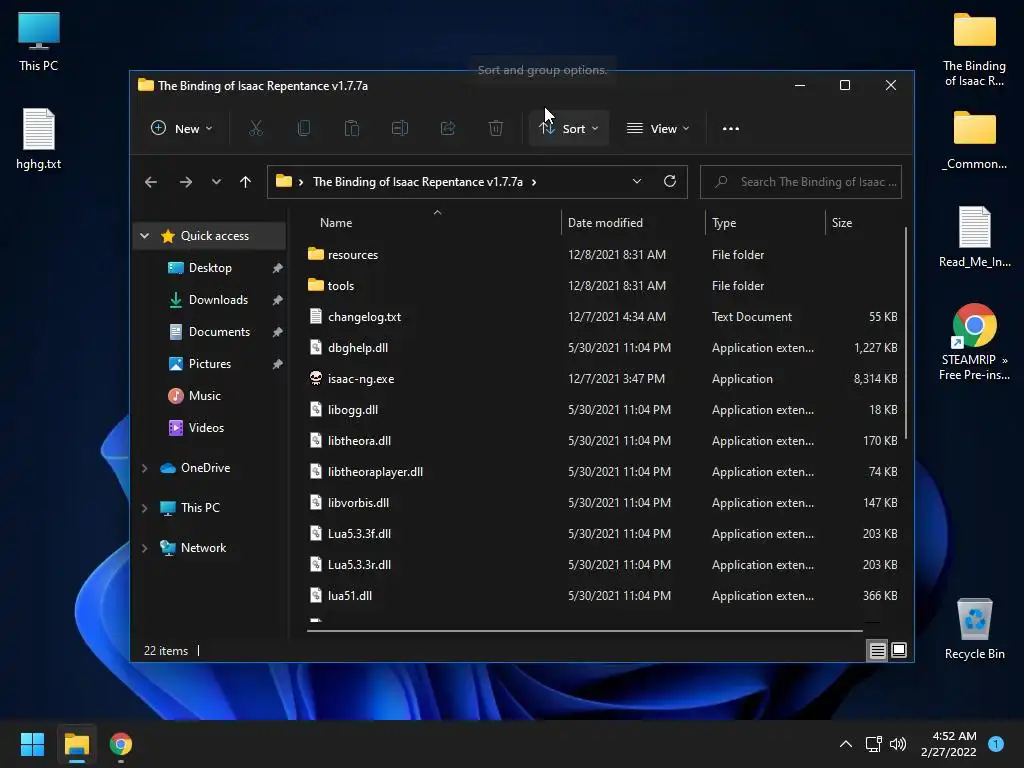Expand the This PC tree node
The height and width of the screenshot is (768, 1024).
click(x=145, y=508)
